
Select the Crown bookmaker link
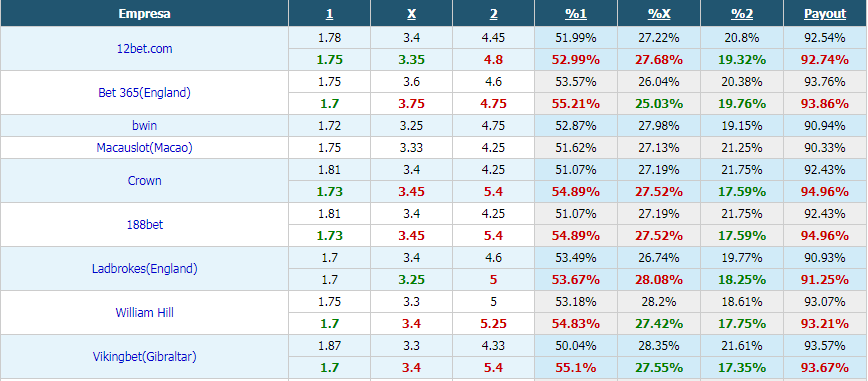point(144,181)
